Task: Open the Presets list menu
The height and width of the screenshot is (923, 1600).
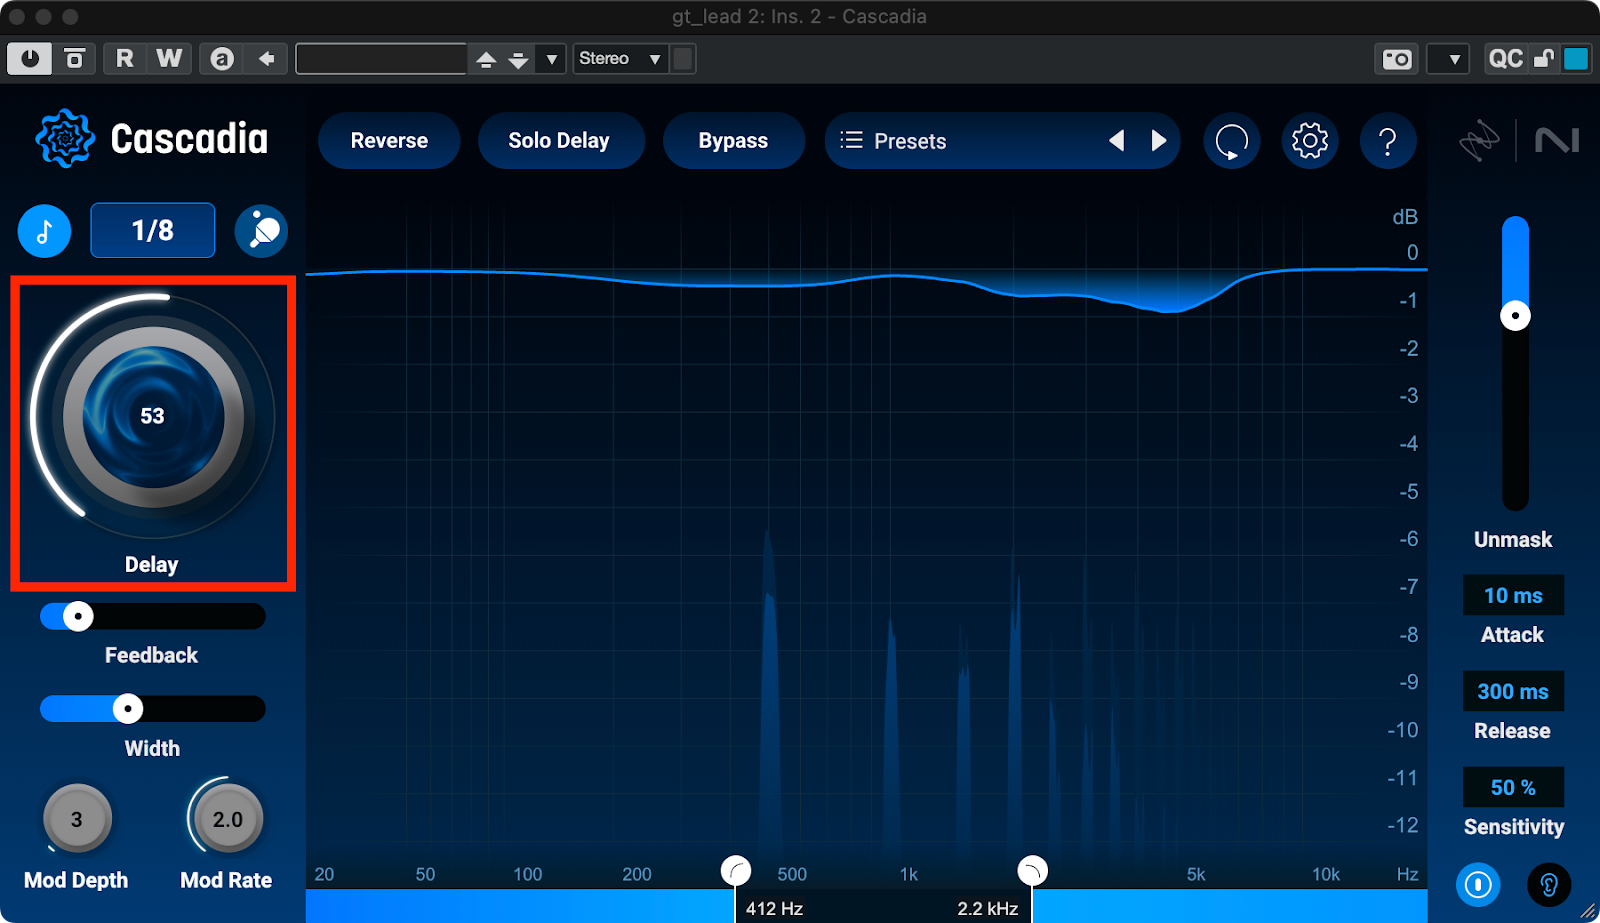Action: click(x=893, y=141)
